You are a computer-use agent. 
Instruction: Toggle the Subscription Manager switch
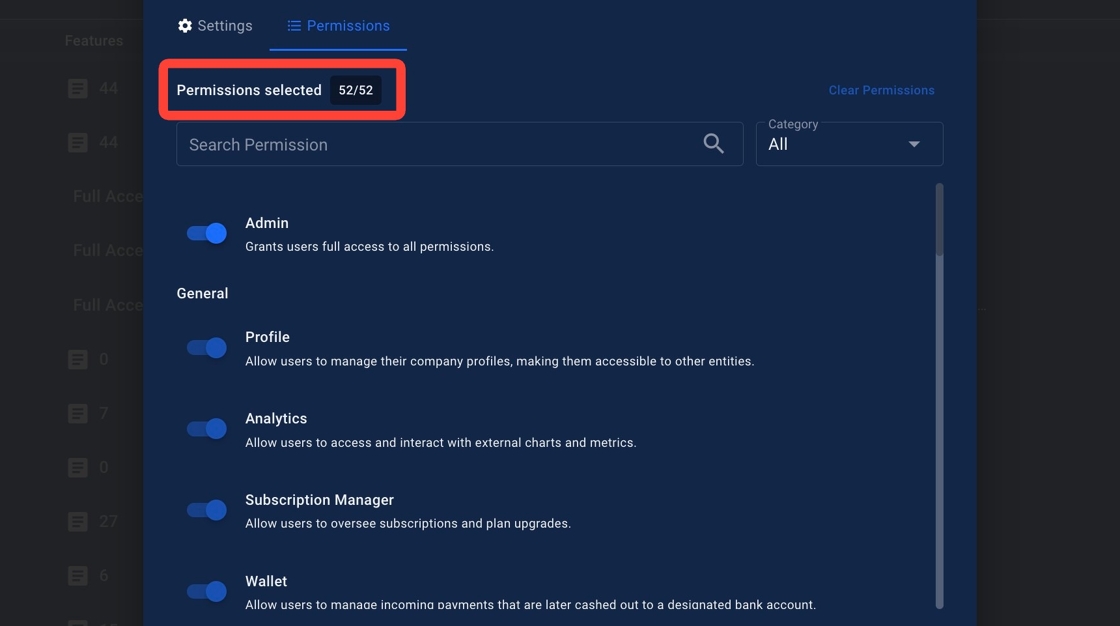coord(206,510)
